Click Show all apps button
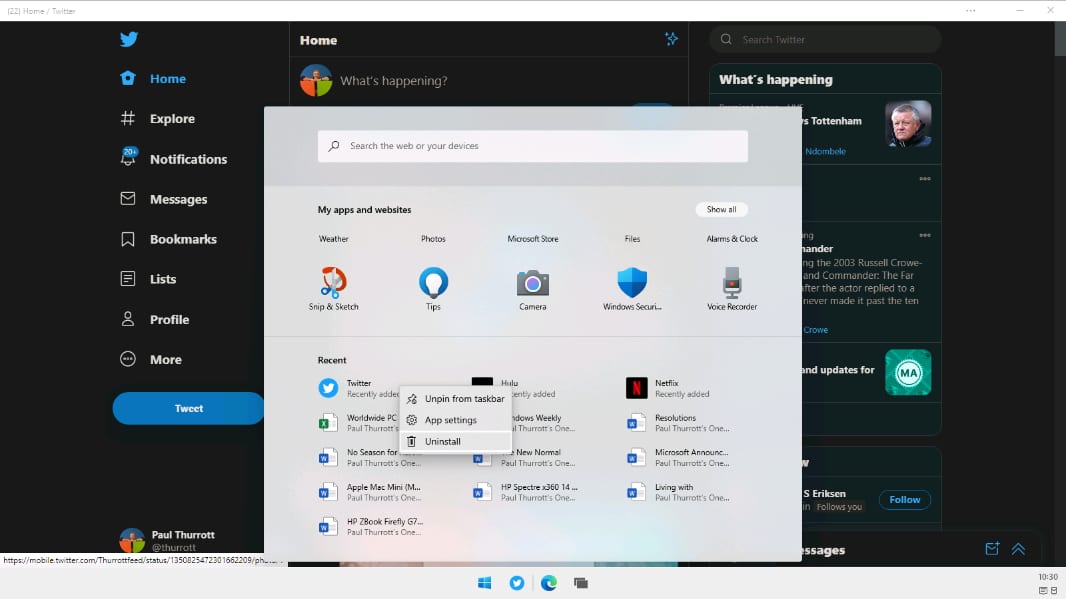Viewport: 1066px width, 599px height. [x=721, y=209]
